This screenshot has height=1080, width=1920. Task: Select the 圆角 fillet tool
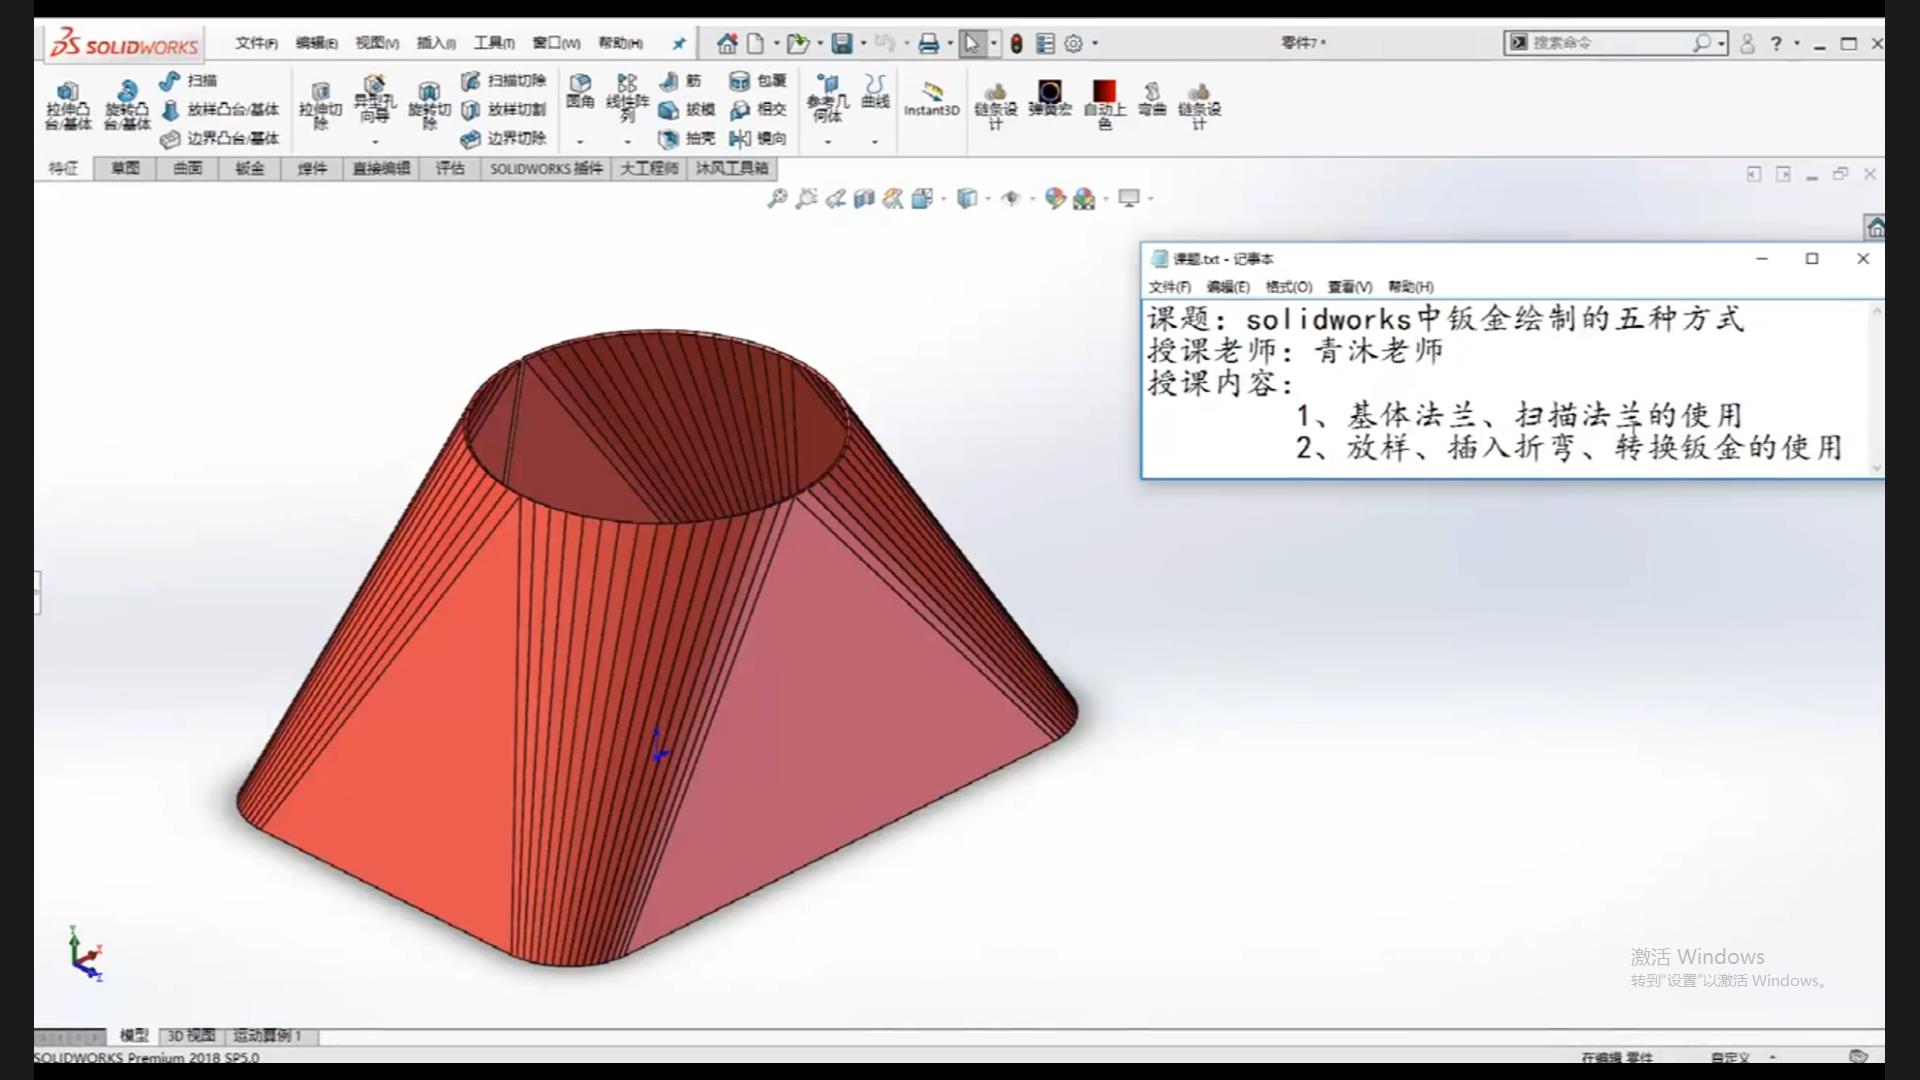580,90
